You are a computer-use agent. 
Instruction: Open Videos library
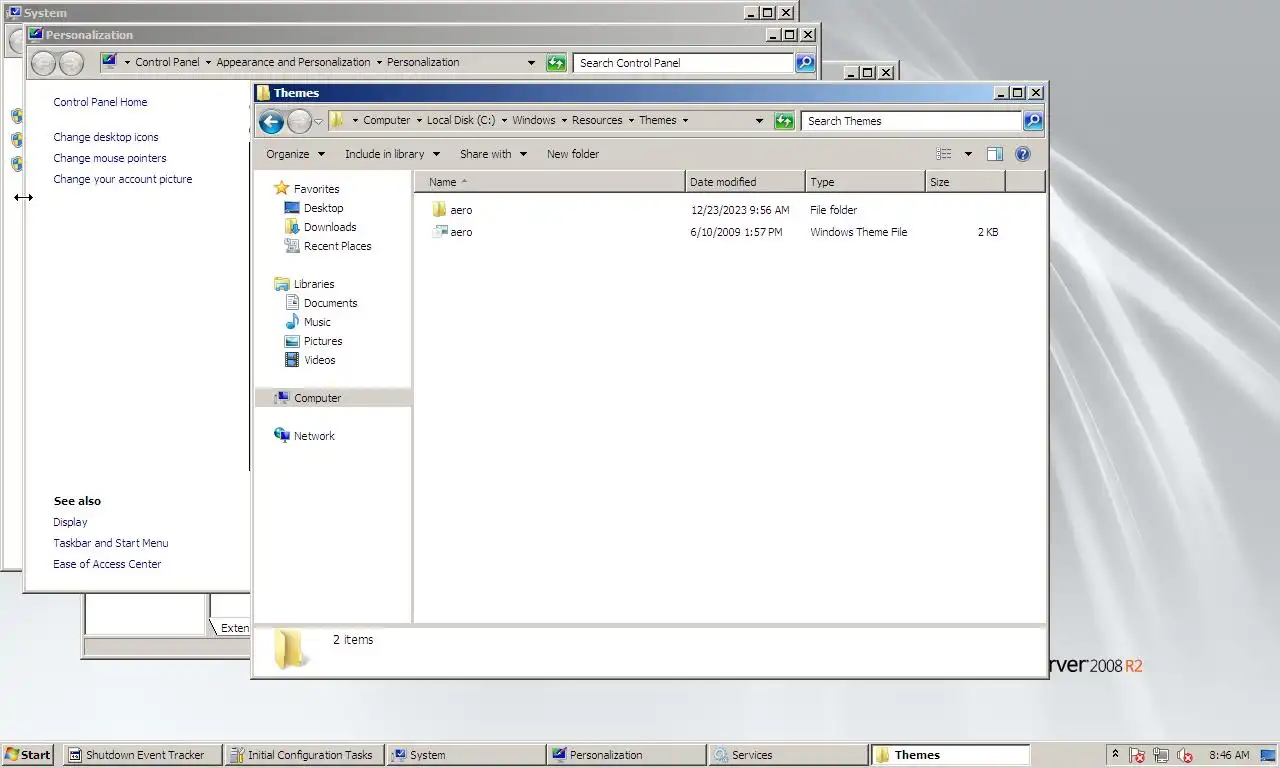pyautogui.click(x=320, y=360)
